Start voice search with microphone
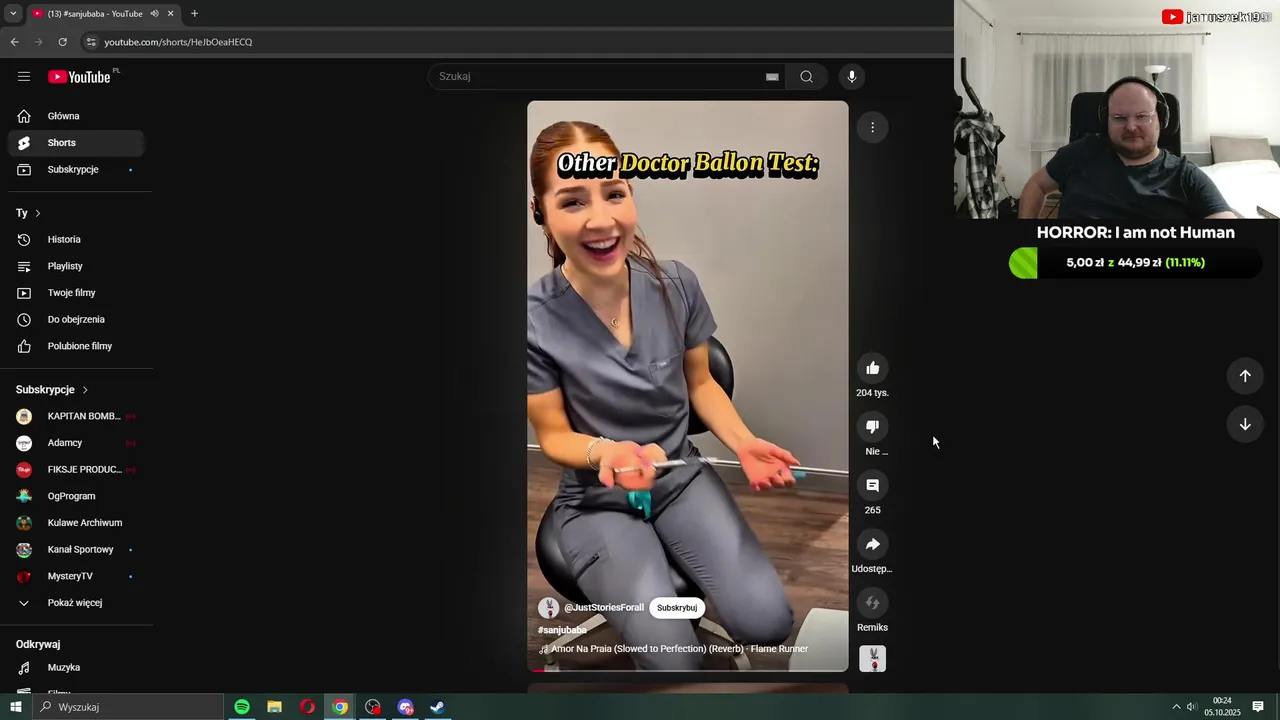Screen dimensions: 1280x720 pos(852,77)
